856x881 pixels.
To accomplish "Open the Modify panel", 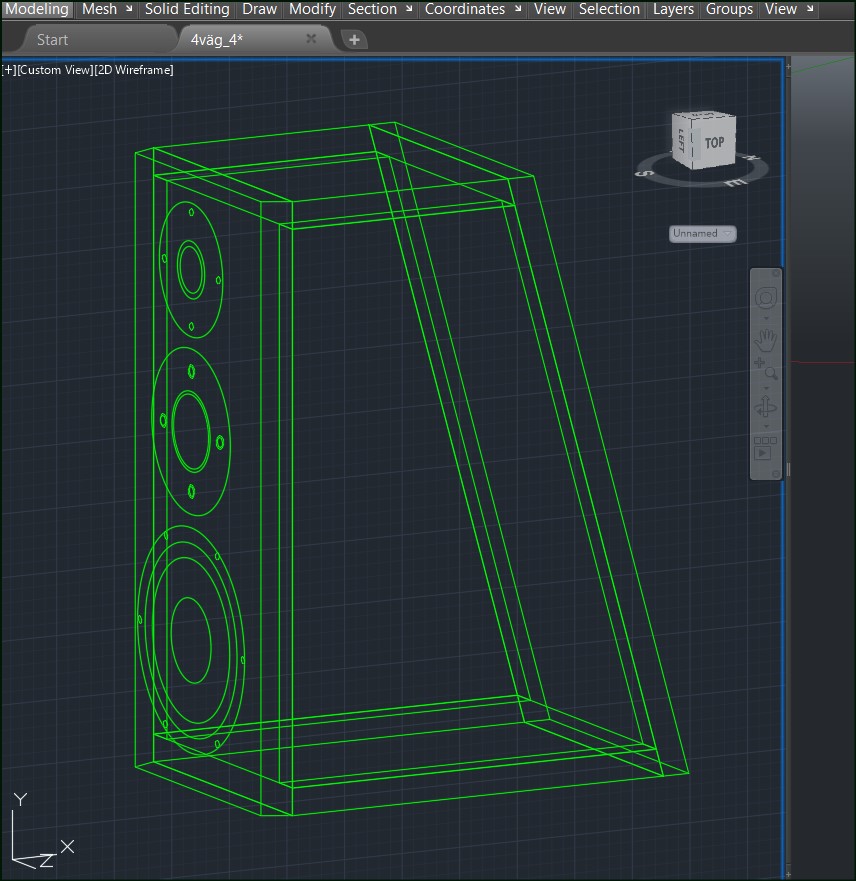I will tap(312, 9).
